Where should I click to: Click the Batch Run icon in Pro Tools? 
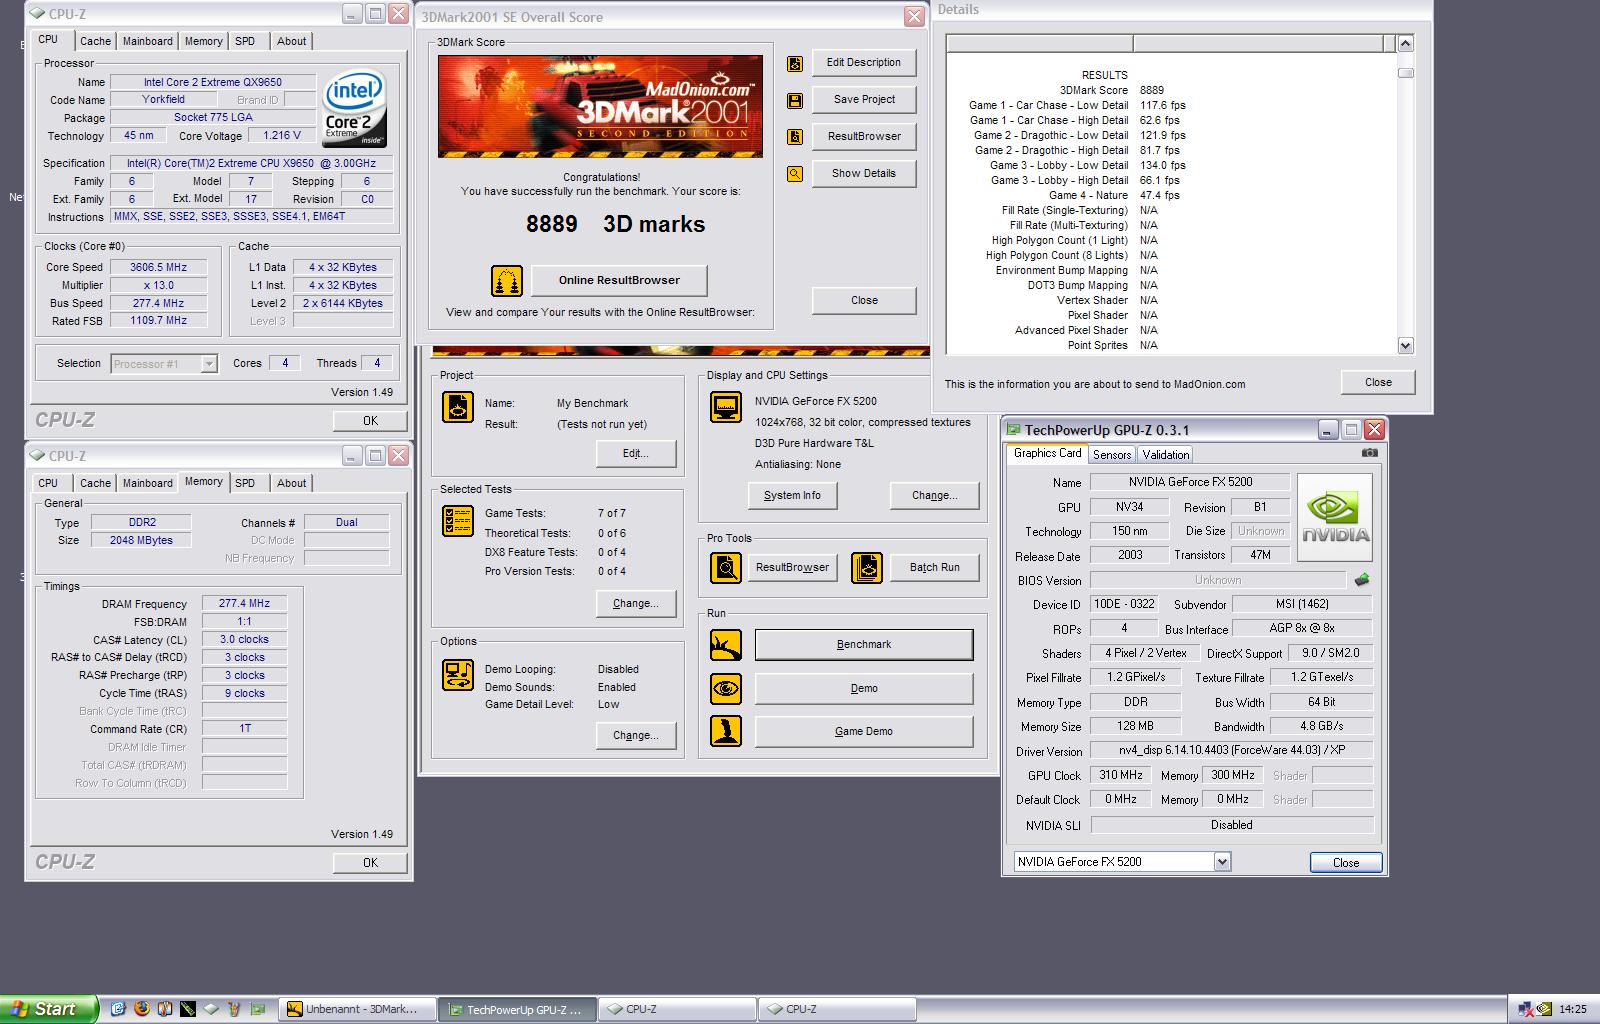tap(867, 567)
